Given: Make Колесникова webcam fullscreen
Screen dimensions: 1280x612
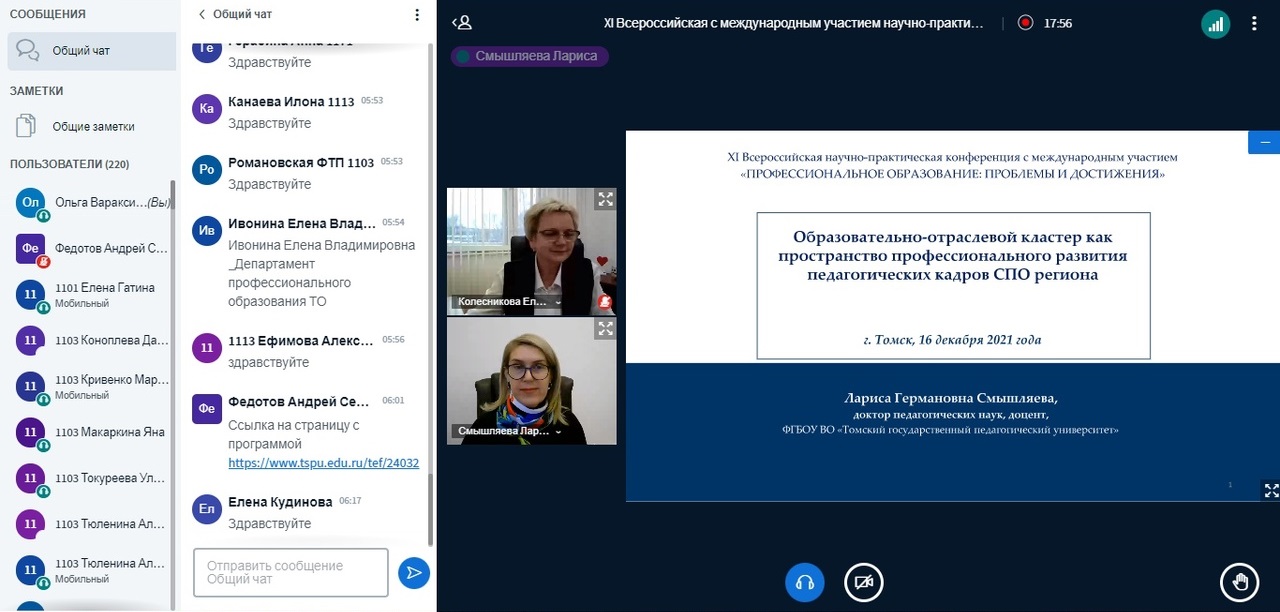Looking at the screenshot, I should (605, 200).
